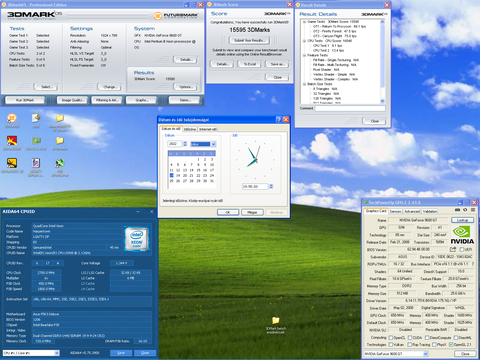Open the month dropdown in the date dialog

click(x=203, y=144)
